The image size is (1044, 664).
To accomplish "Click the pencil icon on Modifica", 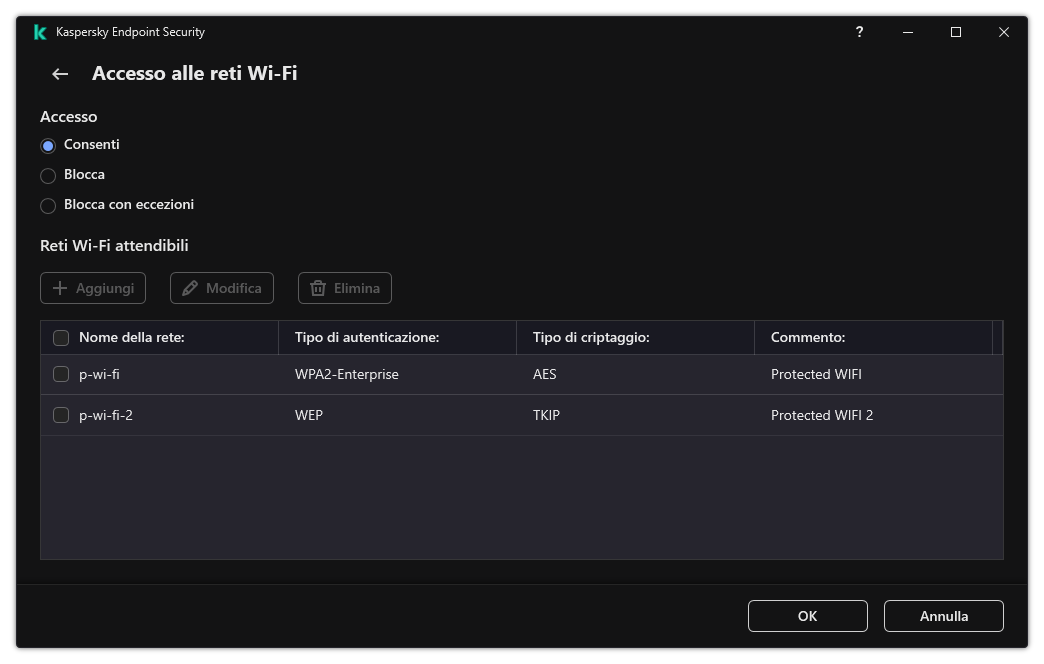I will tap(190, 288).
